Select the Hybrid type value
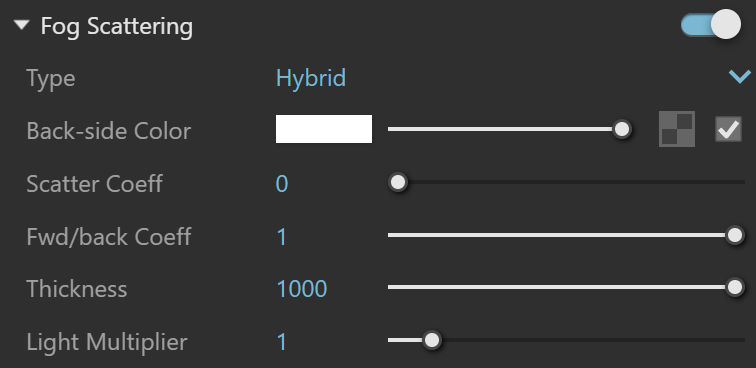The image size is (756, 368). (310, 79)
